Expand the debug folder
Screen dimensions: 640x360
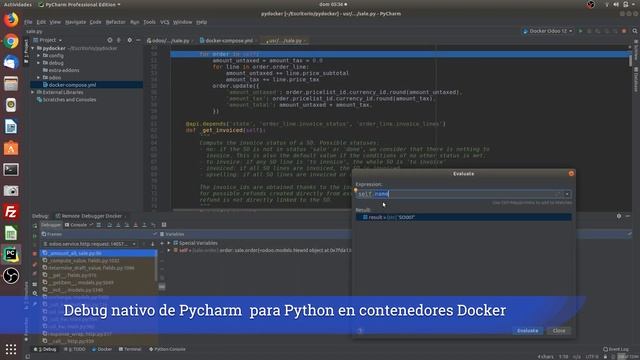coord(39,63)
